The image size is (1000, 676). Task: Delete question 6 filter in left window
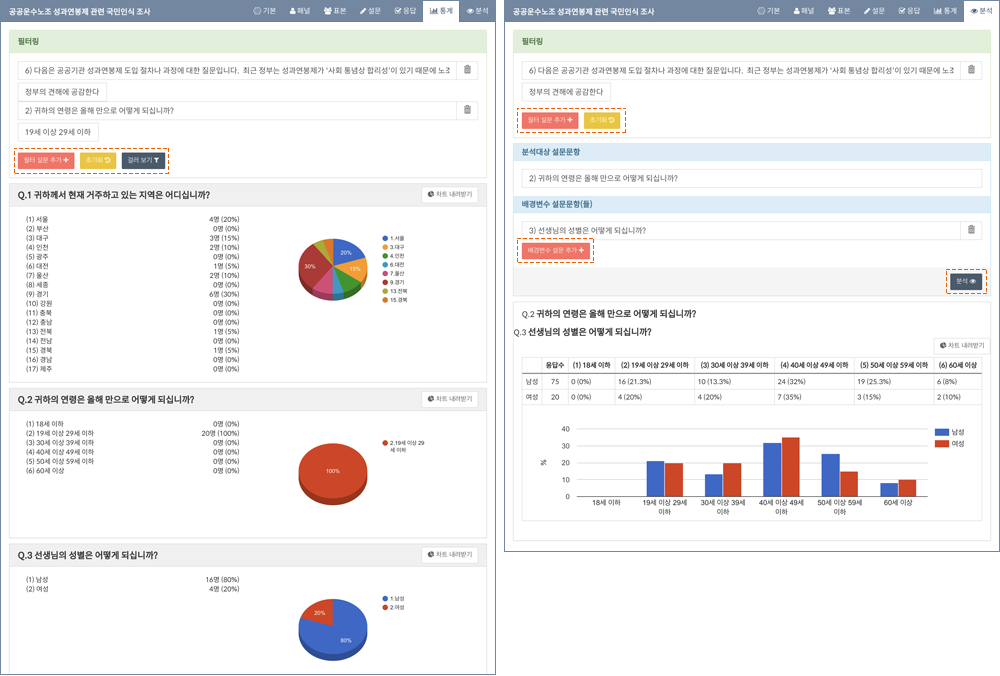467,70
